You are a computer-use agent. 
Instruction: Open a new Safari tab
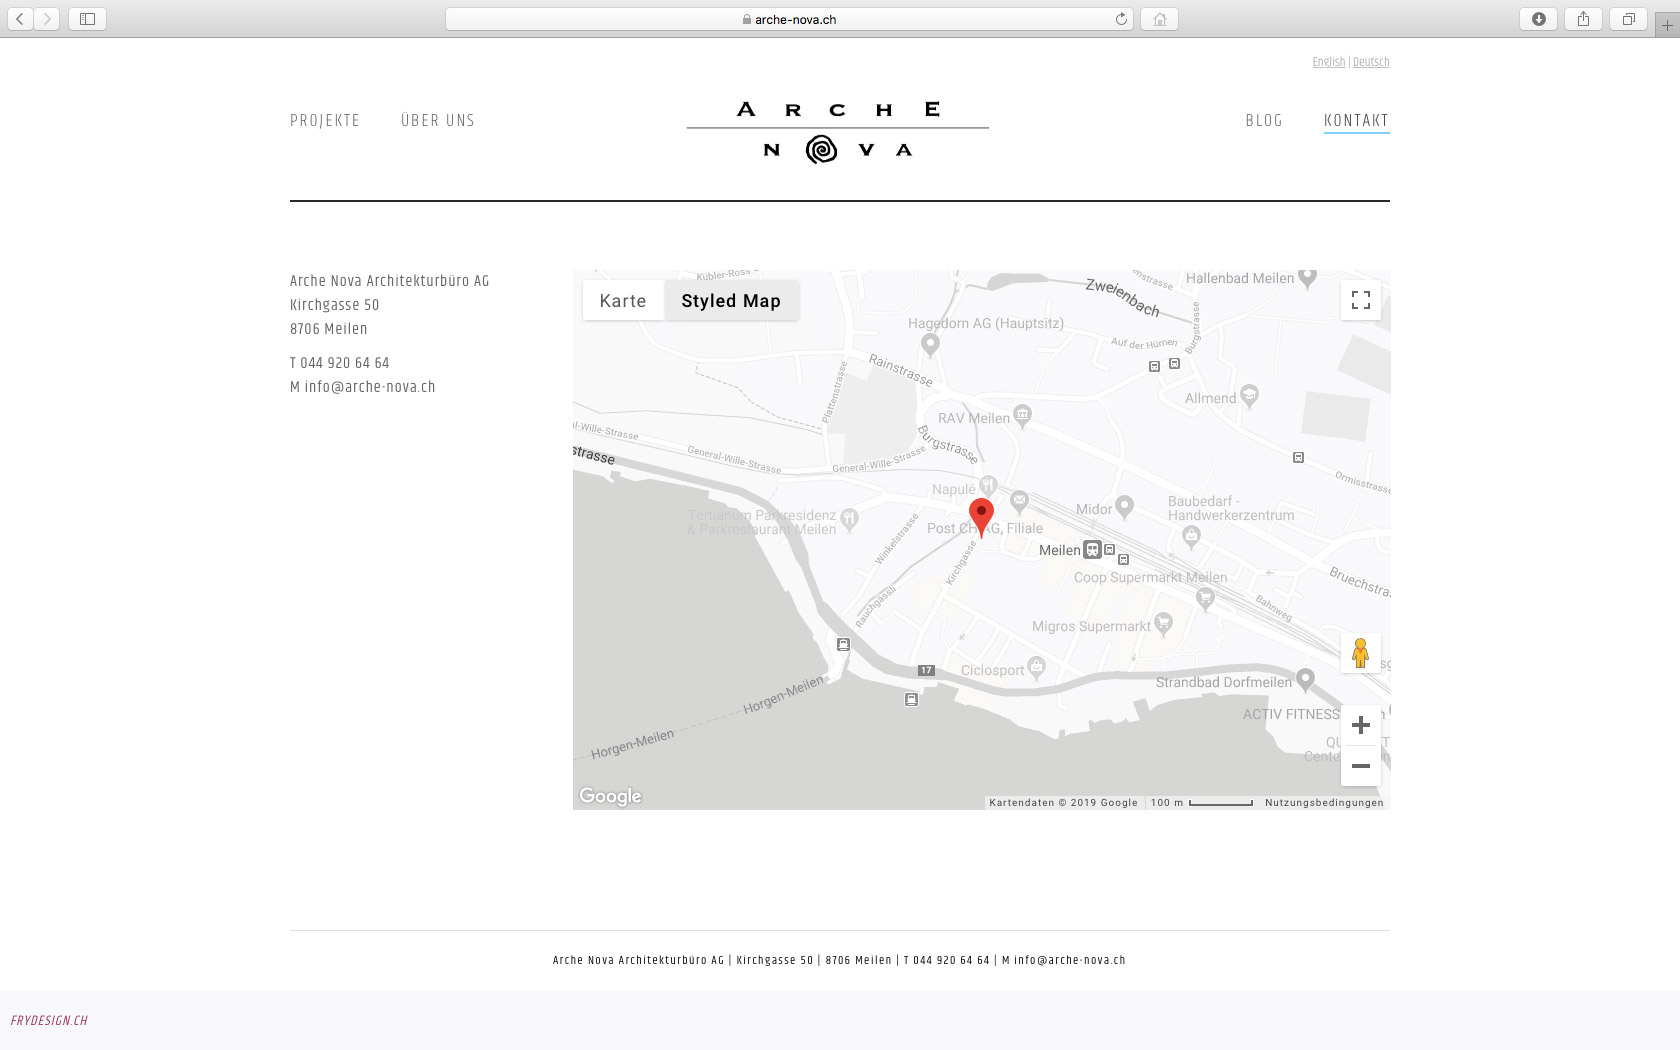click(x=1667, y=25)
